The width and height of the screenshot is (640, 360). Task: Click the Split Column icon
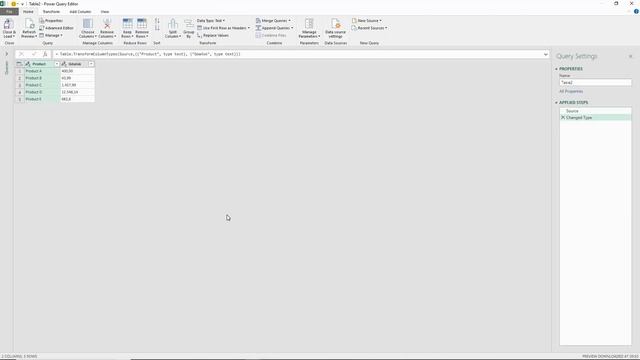pos(173,24)
